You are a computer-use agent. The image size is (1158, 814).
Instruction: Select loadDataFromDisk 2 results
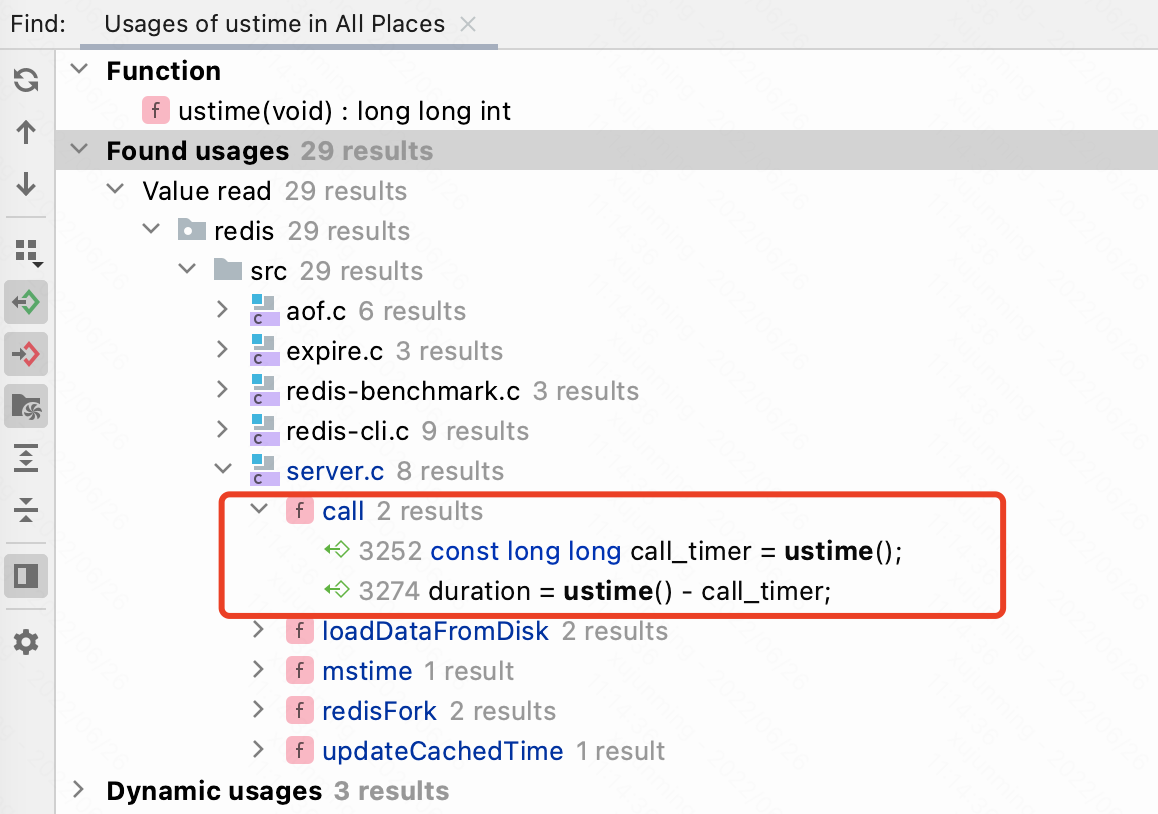[x=495, y=631]
